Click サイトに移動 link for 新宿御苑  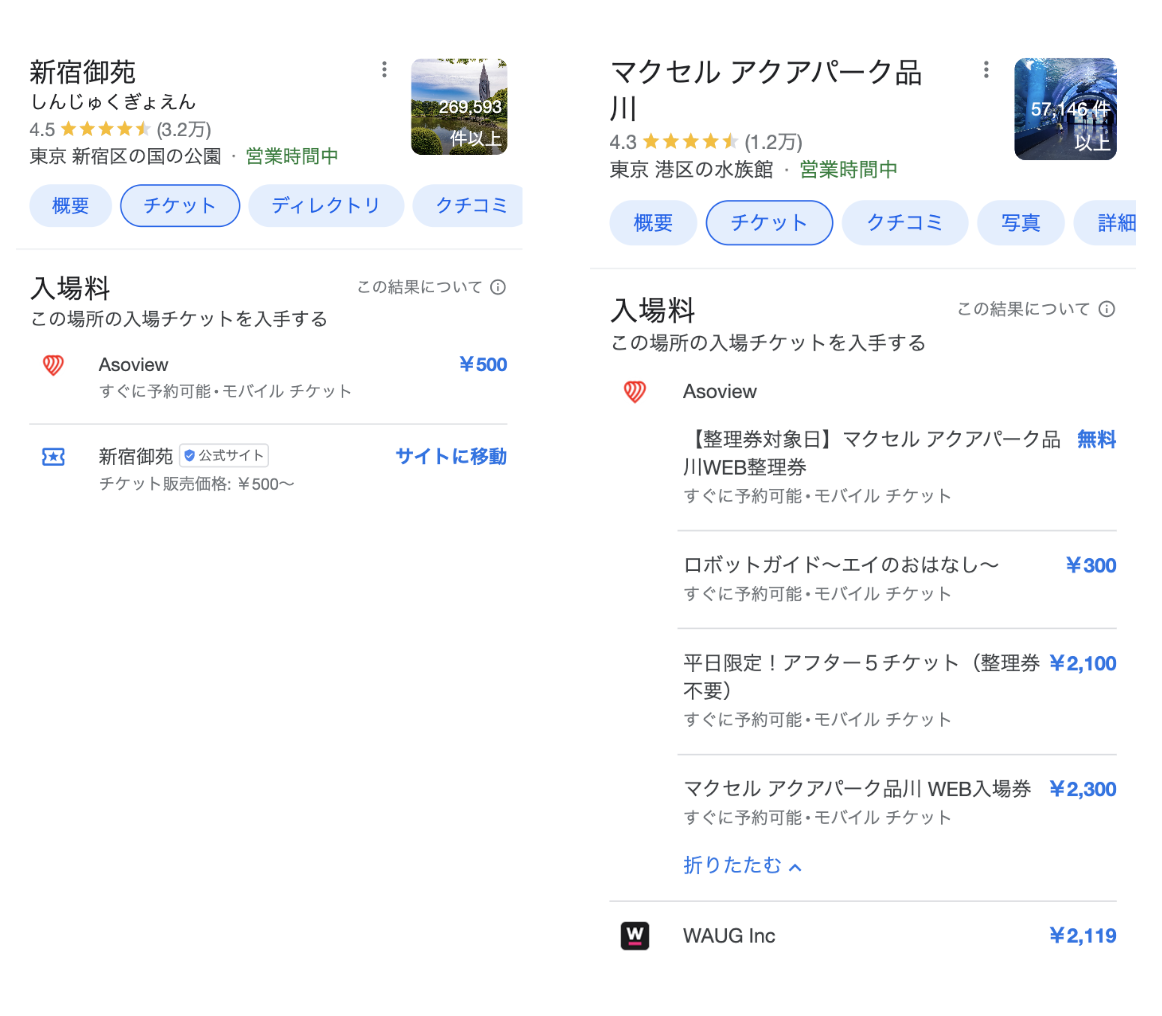point(451,456)
